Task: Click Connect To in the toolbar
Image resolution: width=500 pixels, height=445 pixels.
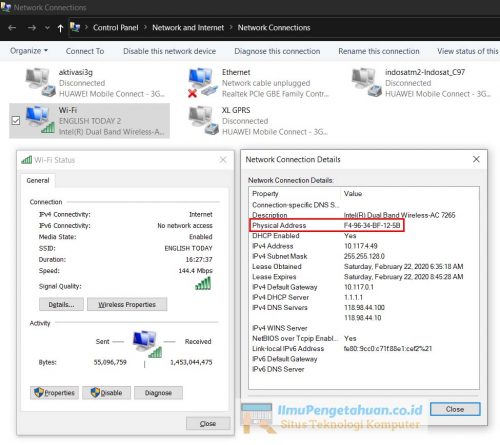Action: pos(85,51)
